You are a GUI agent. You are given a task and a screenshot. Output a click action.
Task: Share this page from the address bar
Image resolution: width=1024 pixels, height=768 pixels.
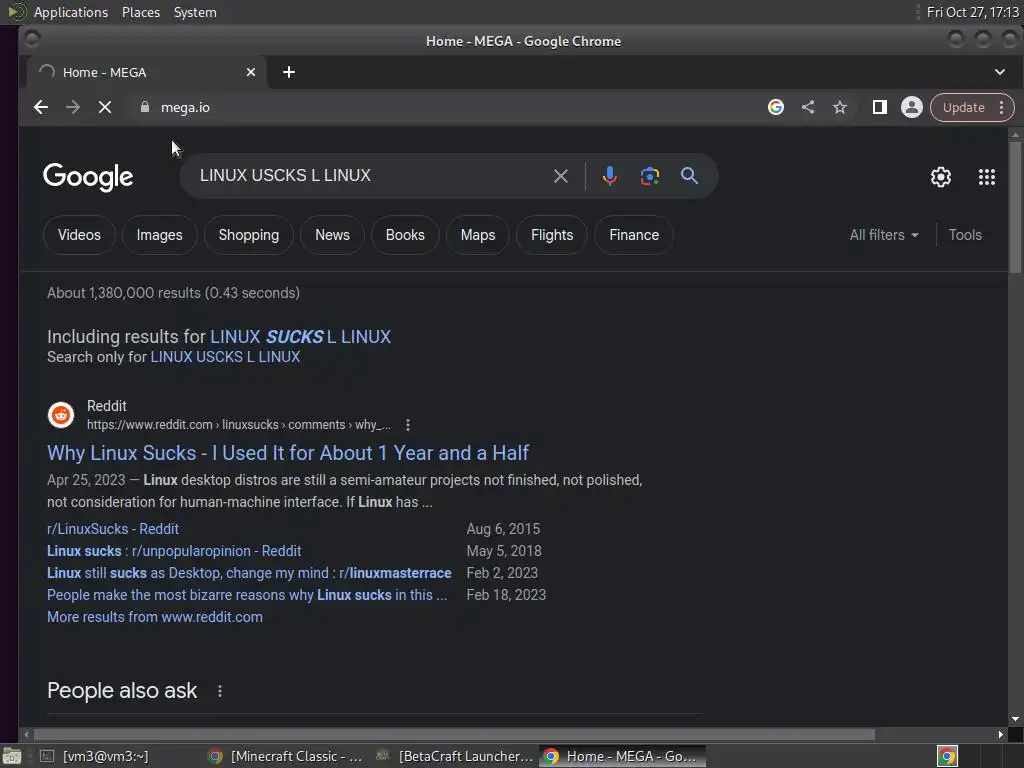point(808,107)
